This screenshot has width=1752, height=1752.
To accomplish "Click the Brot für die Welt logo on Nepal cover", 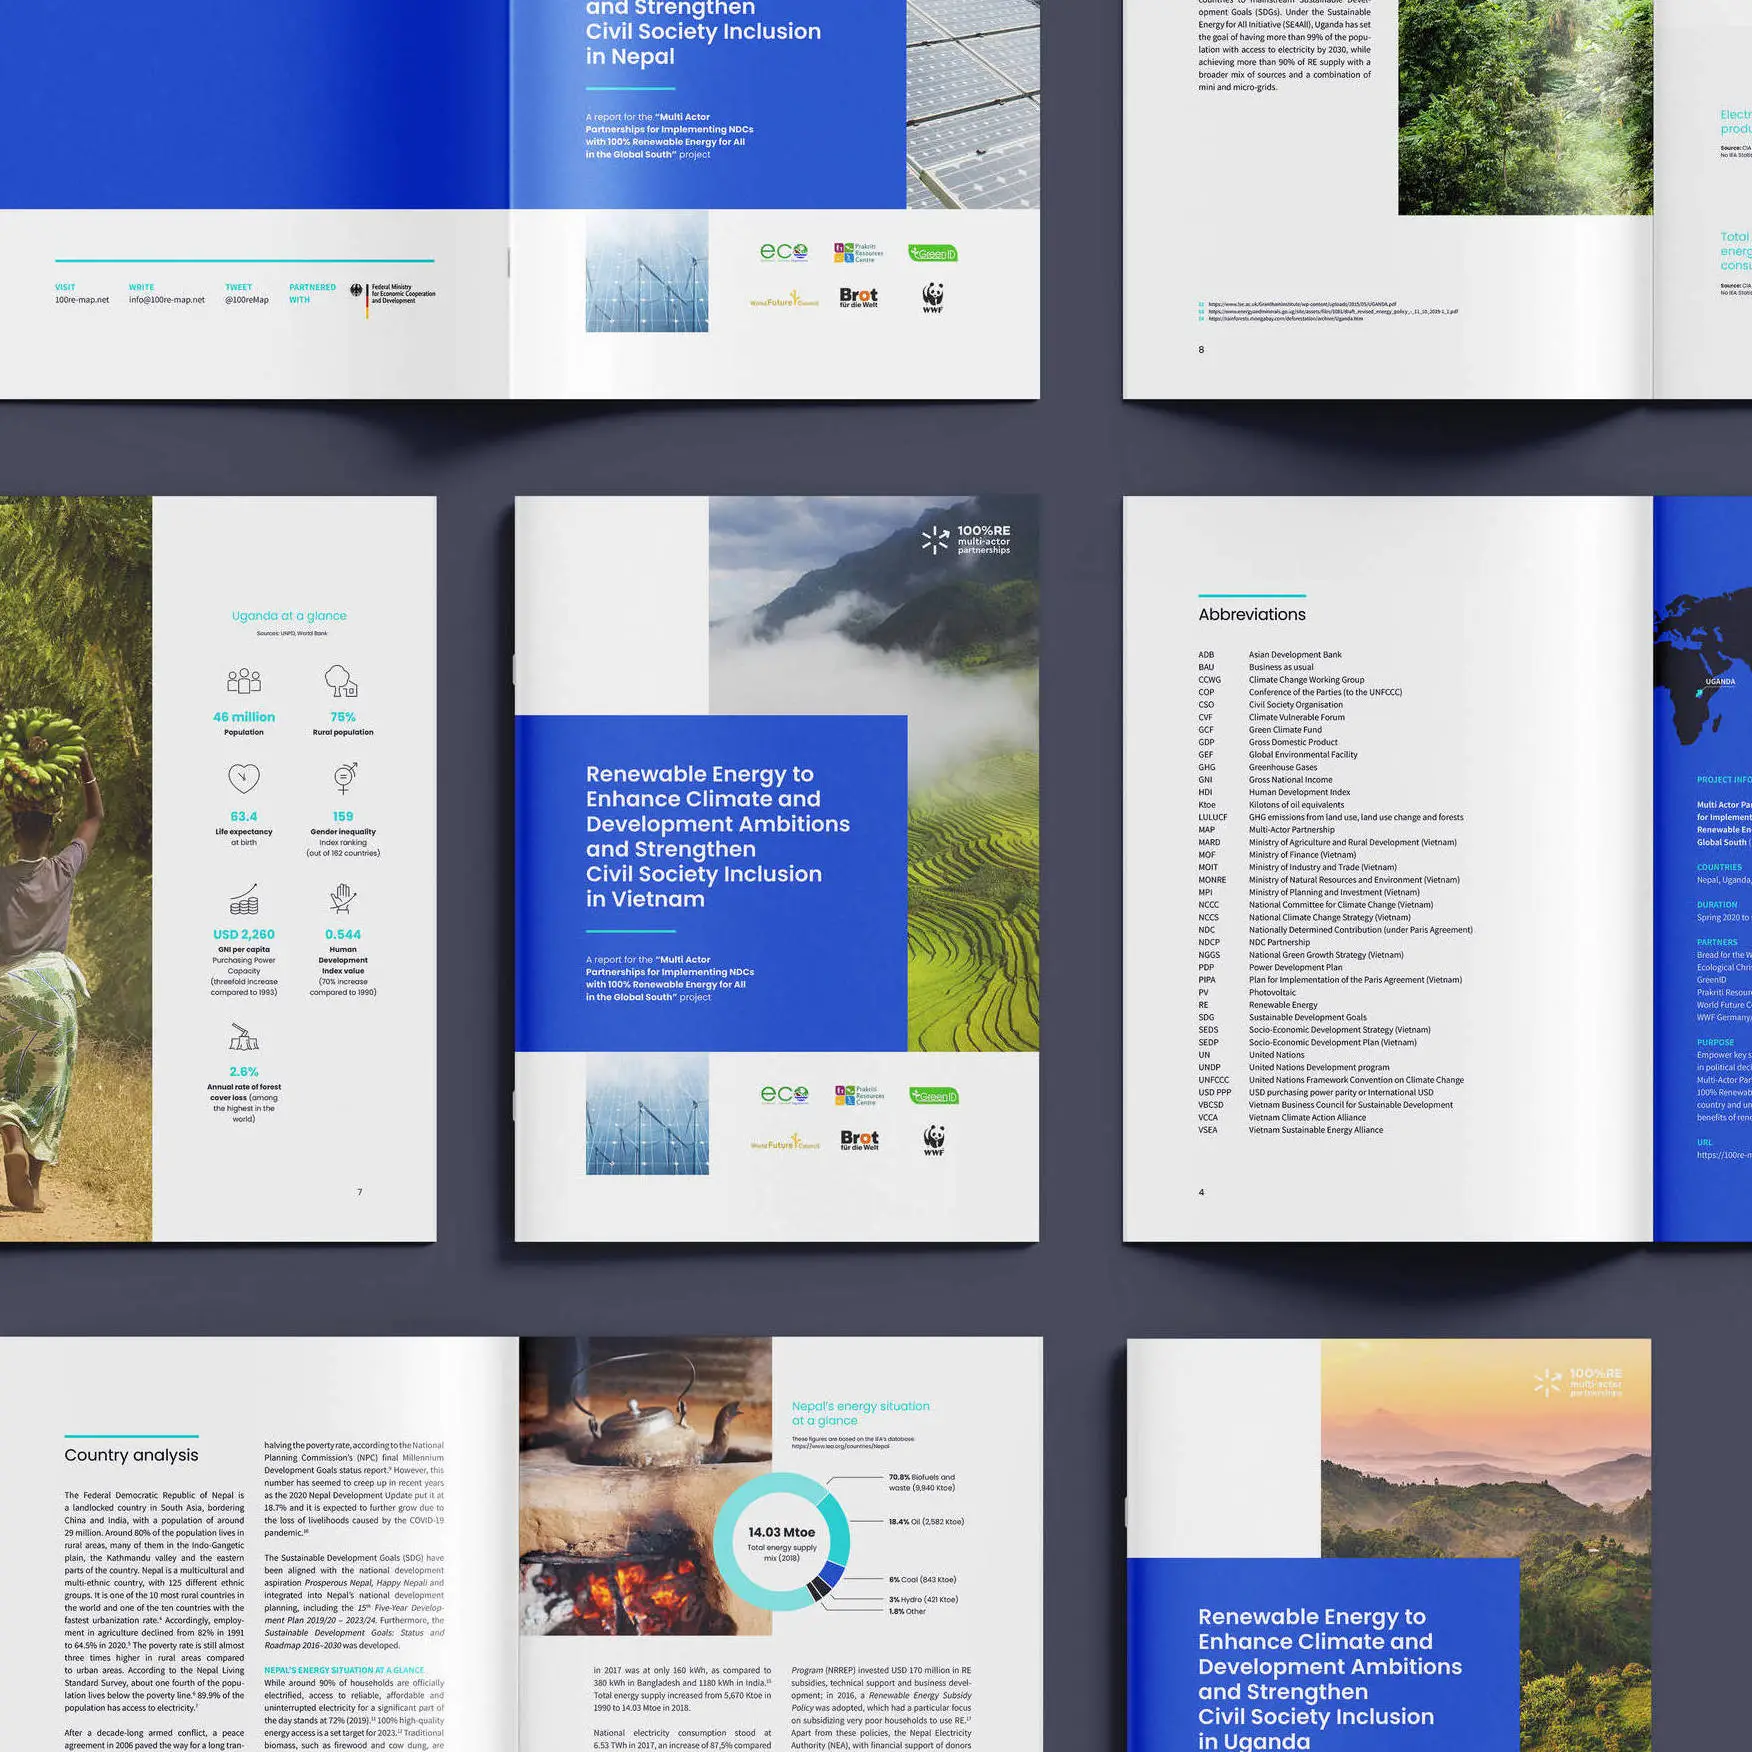I will tap(858, 297).
